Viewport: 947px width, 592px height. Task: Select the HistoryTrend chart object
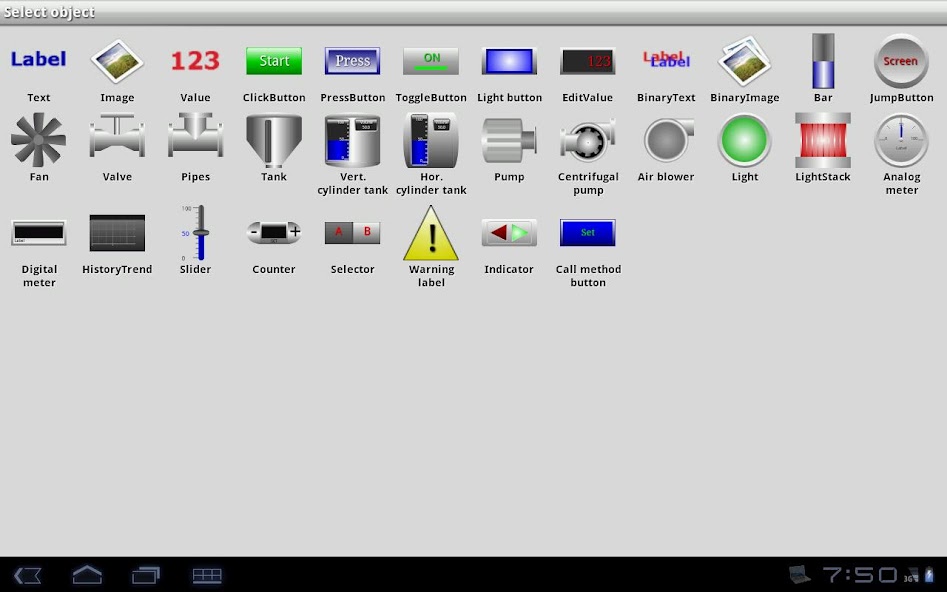117,233
